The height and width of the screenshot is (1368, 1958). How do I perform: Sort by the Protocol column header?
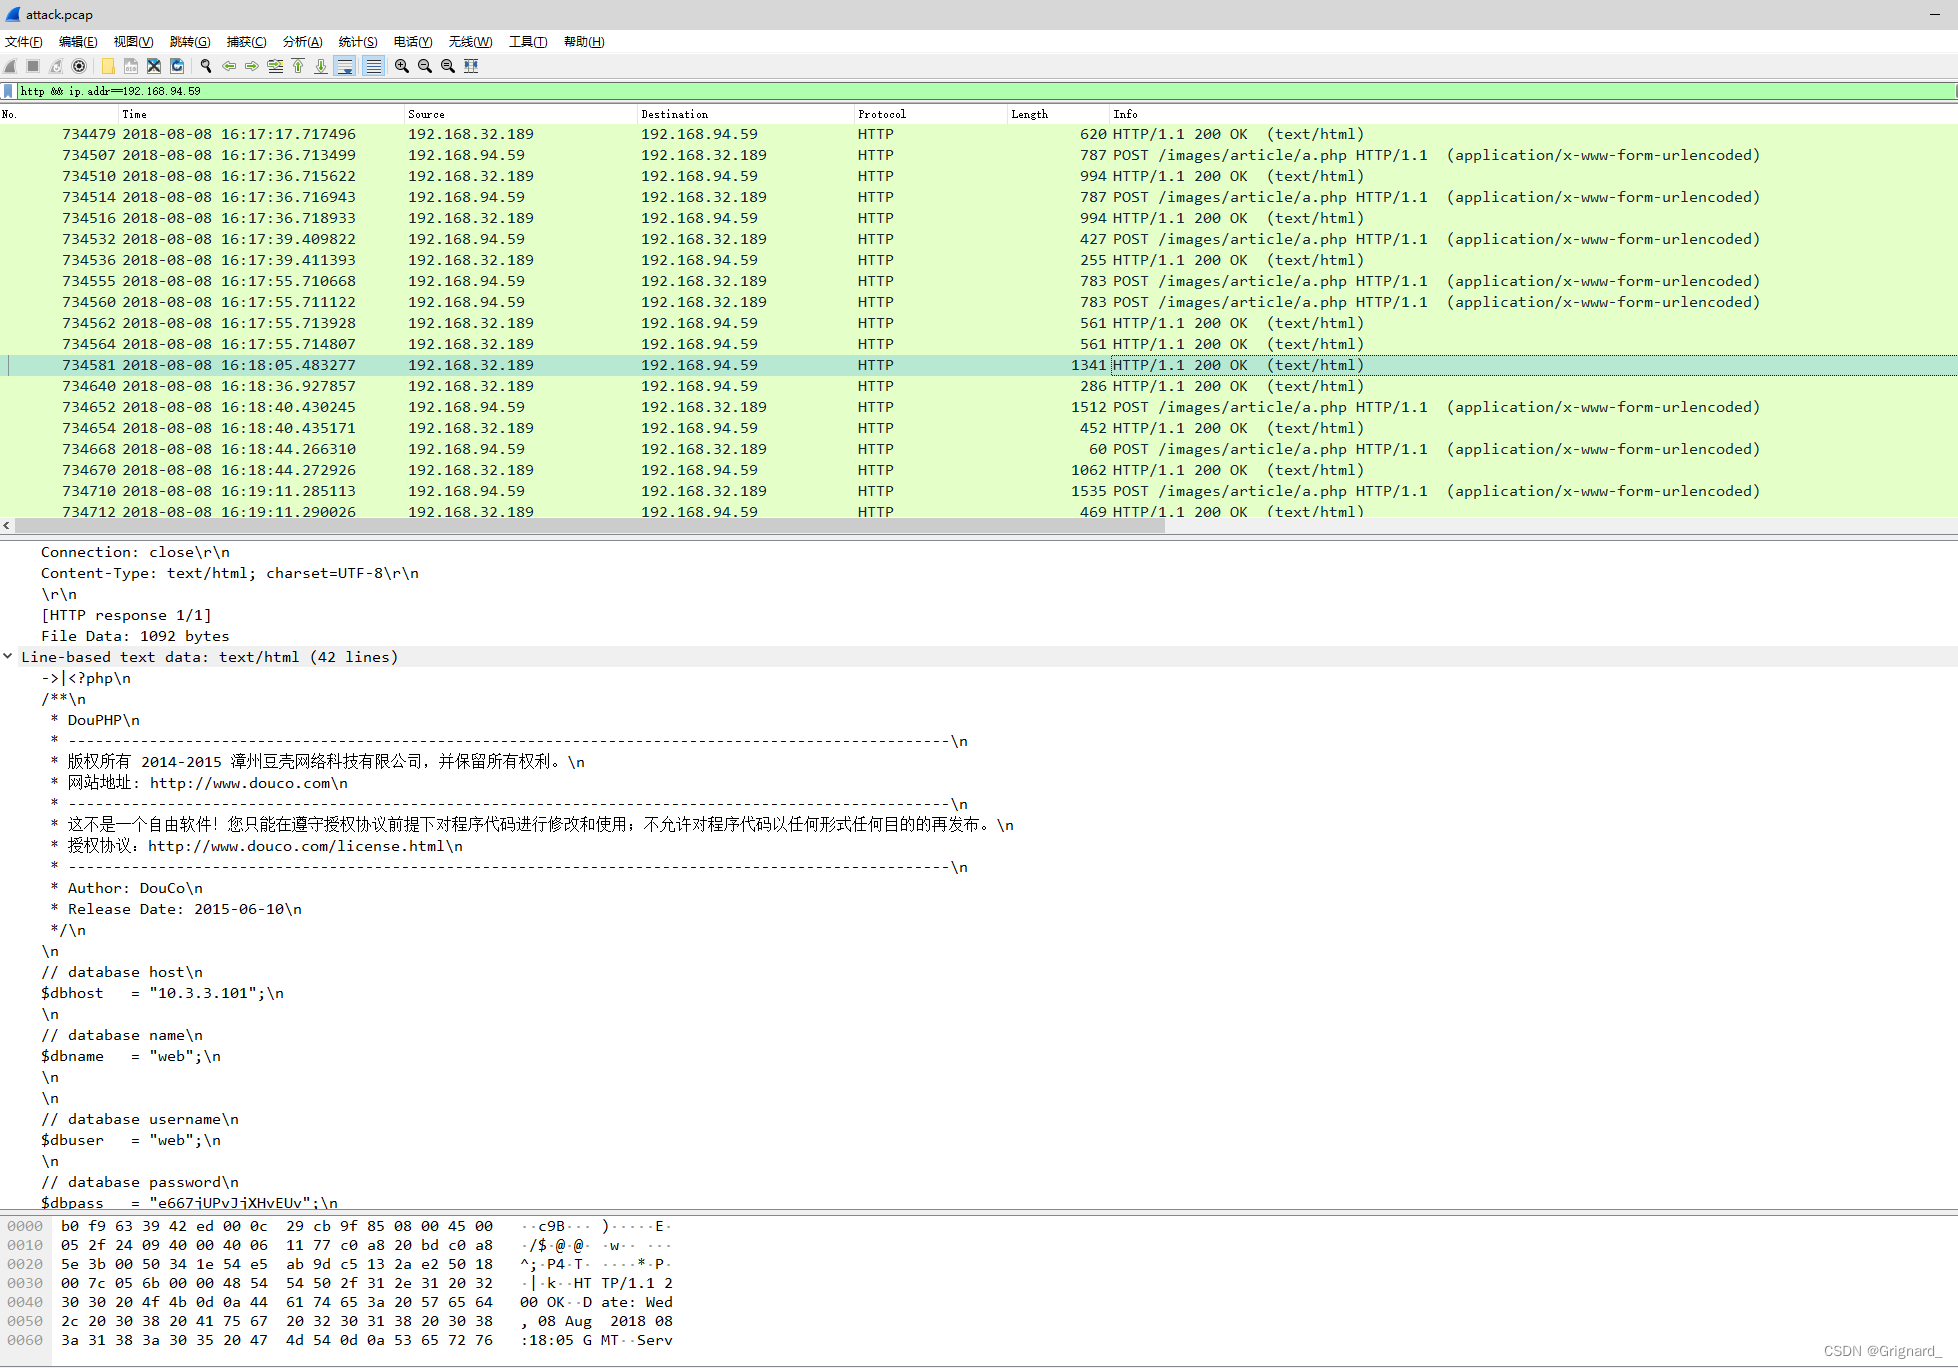pyautogui.click(x=931, y=114)
